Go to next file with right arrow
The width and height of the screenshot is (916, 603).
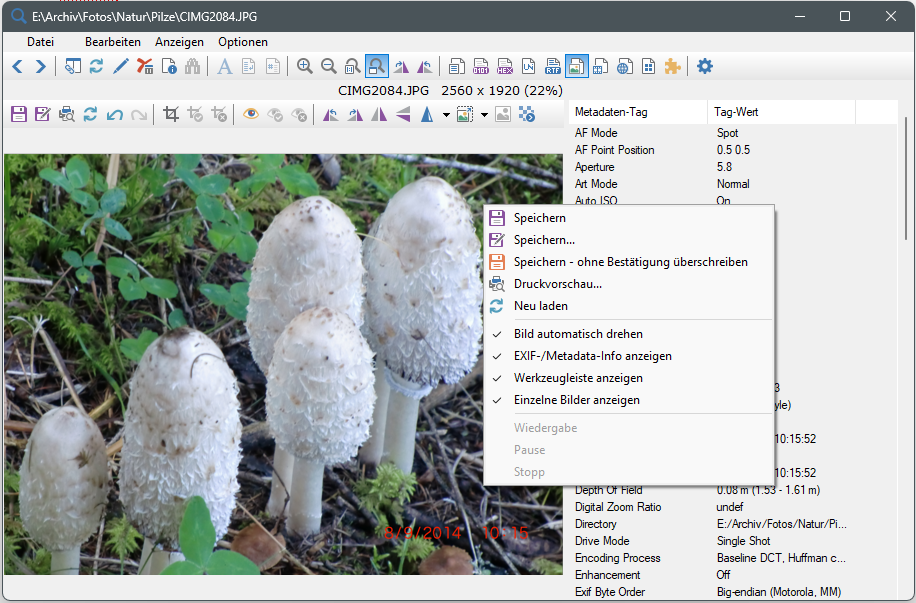pyautogui.click(x=40, y=67)
